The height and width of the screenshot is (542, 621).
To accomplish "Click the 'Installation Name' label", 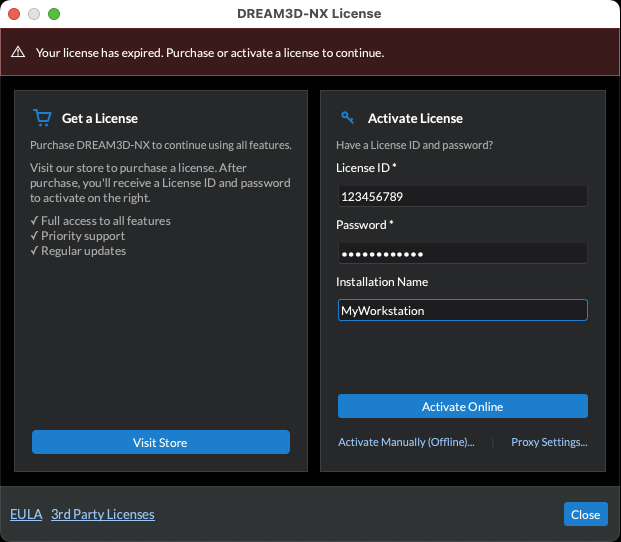I will [382, 282].
